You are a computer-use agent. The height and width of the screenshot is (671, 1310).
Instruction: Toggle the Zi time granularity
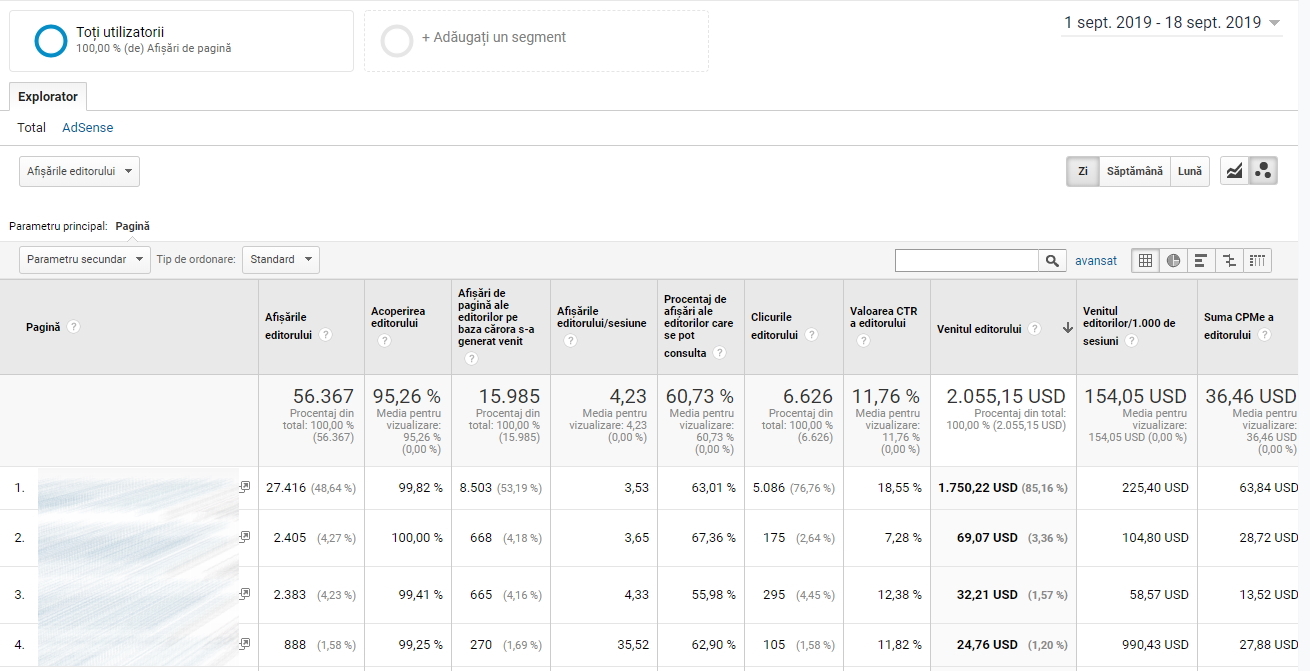coord(1082,171)
